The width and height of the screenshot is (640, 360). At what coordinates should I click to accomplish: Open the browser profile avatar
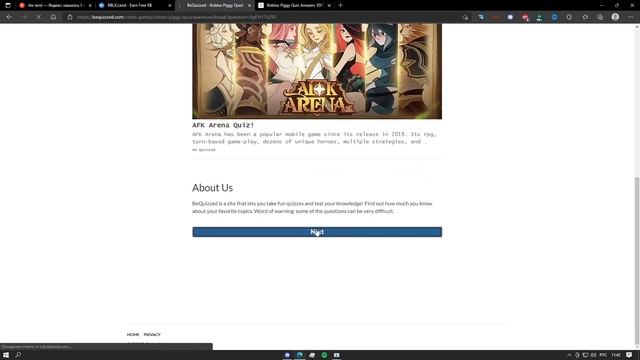615,17
